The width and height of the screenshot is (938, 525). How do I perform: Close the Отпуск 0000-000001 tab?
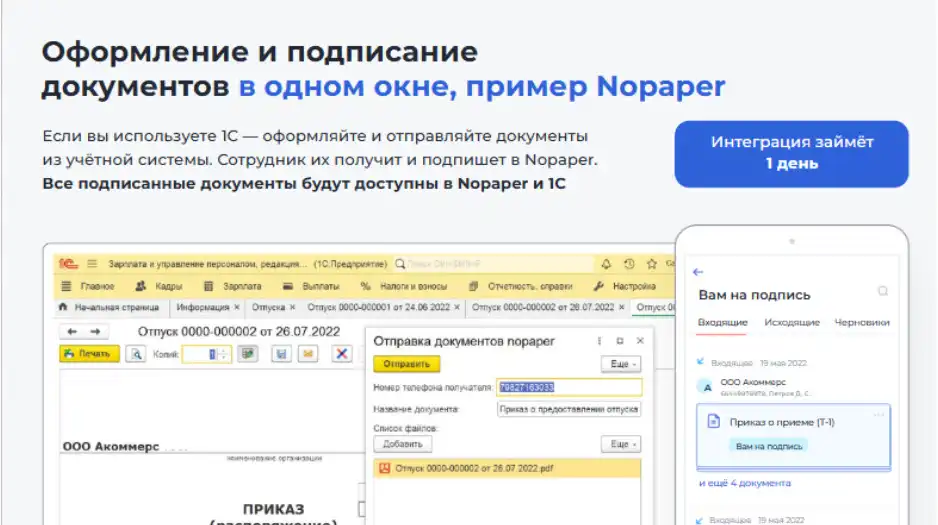pyautogui.click(x=457, y=307)
